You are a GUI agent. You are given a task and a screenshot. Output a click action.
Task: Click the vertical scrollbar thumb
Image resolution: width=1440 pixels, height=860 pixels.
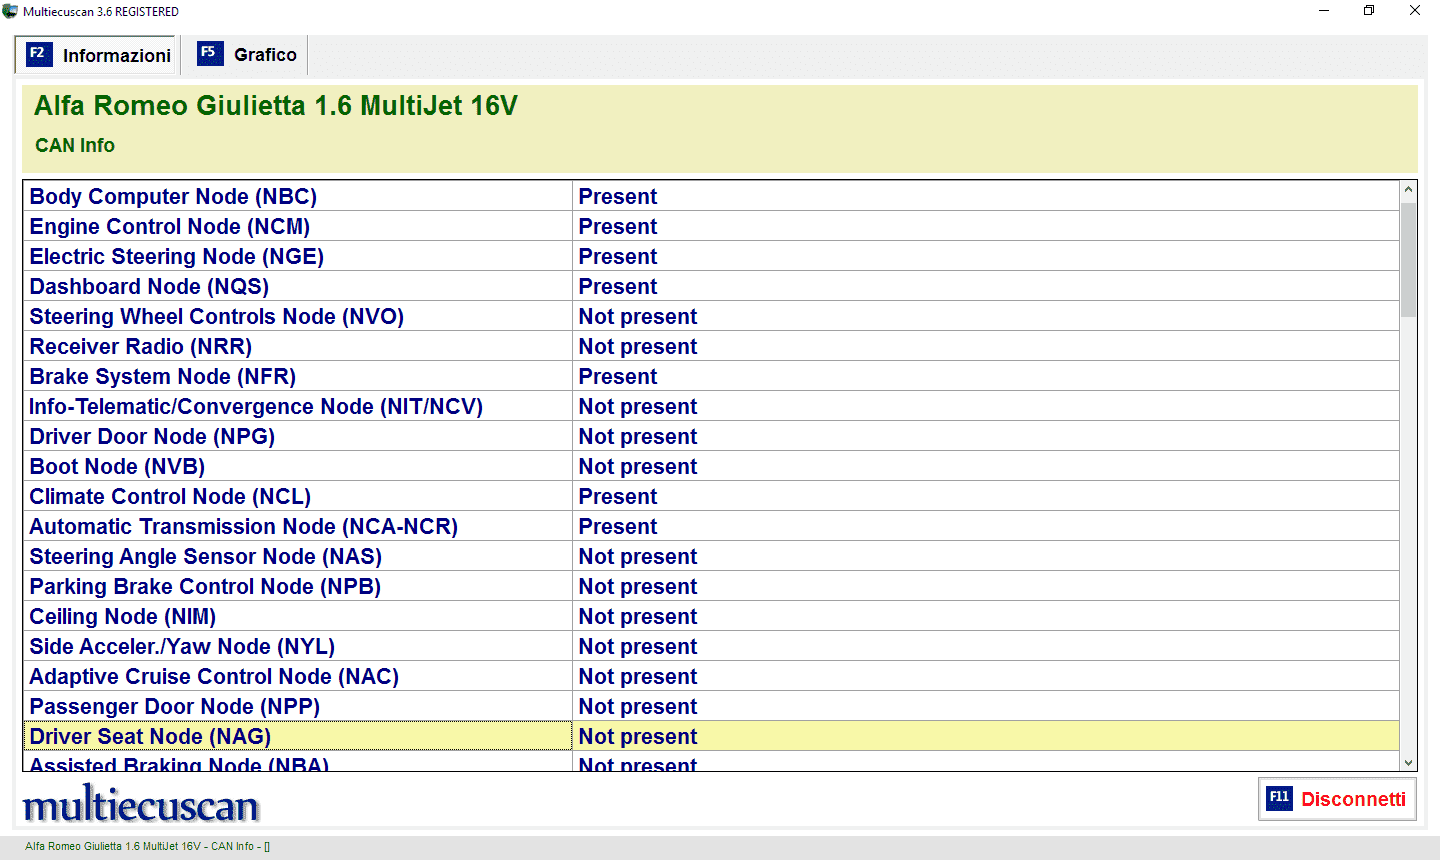[1408, 259]
